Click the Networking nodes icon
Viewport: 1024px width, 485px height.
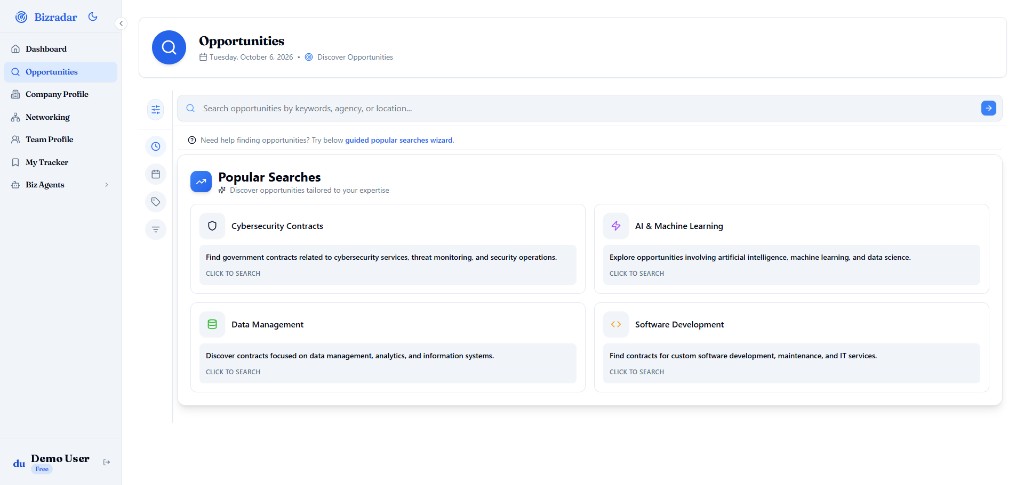tap(16, 117)
